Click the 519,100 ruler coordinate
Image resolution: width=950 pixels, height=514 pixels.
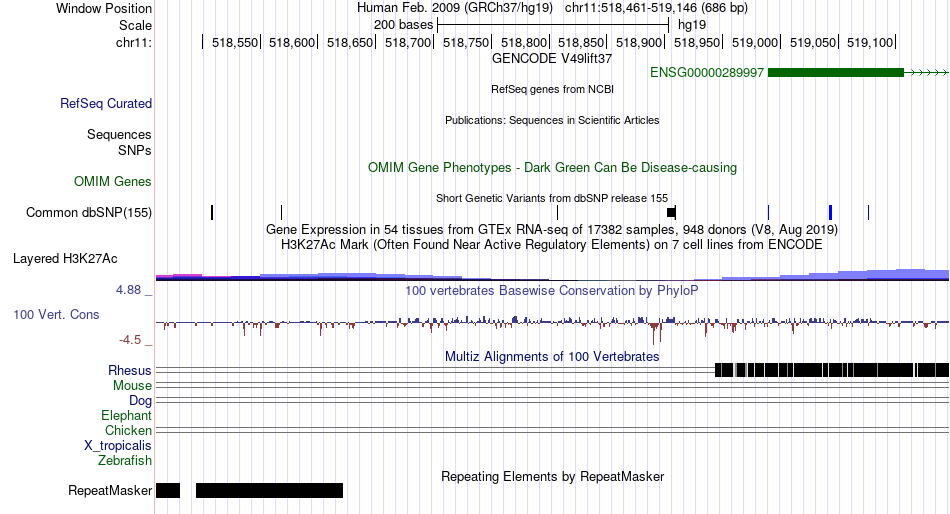click(869, 42)
